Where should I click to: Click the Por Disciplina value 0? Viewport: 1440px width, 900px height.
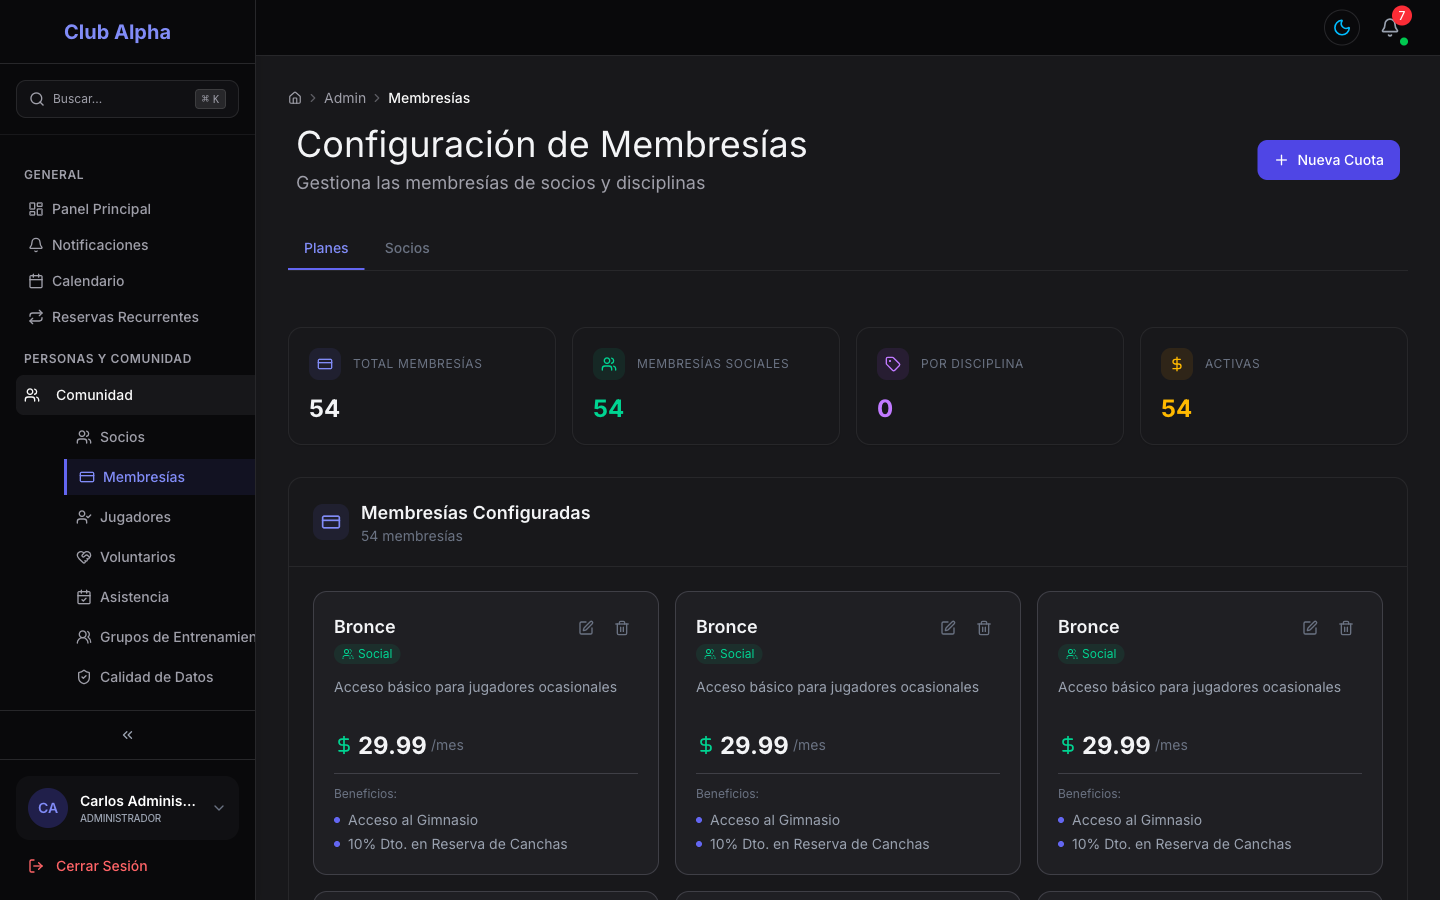coord(885,408)
